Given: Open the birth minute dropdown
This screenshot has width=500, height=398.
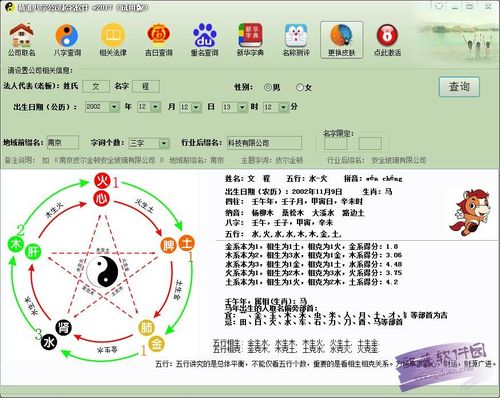Looking at the screenshot, I should pyautogui.click(x=283, y=107).
